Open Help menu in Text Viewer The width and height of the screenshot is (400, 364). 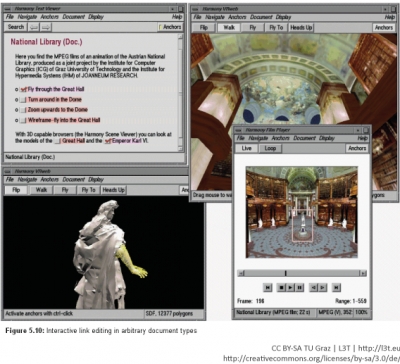point(177,17)
